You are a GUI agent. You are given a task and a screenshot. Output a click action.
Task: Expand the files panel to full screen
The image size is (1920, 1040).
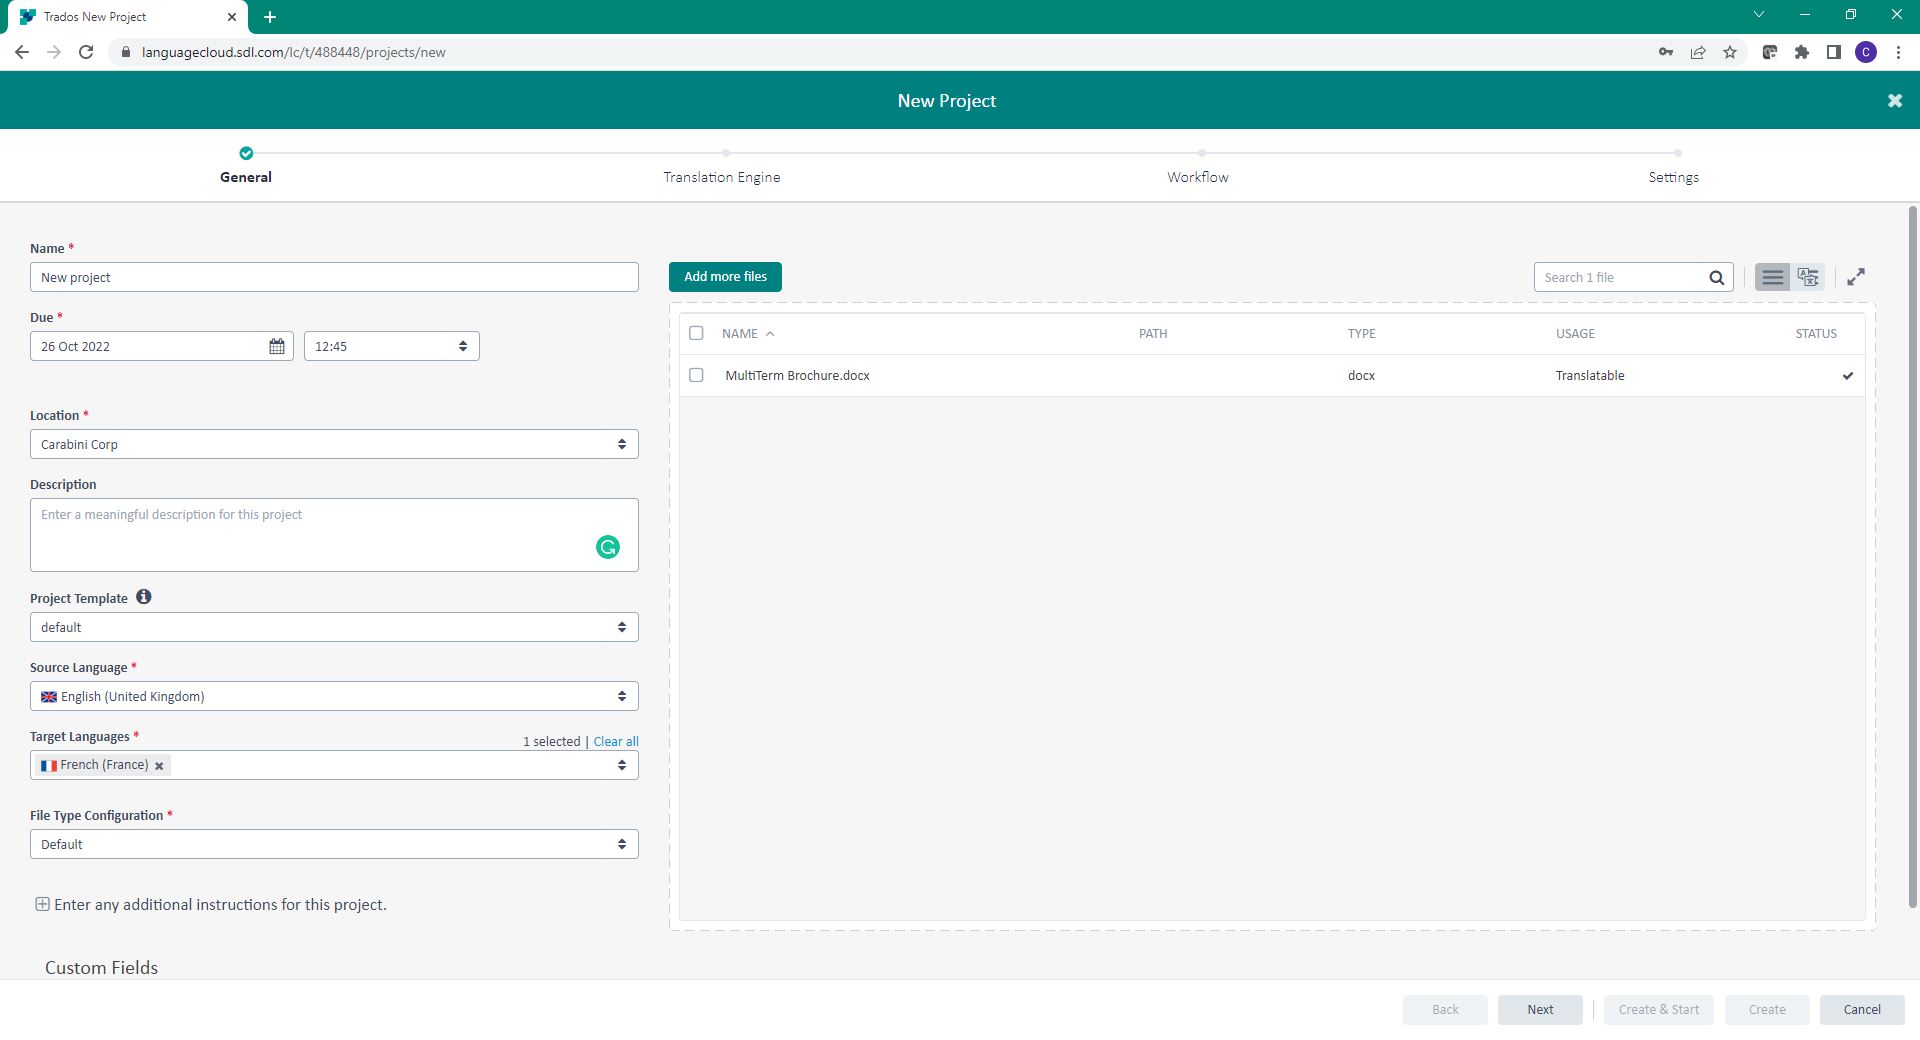point(1857,277)
